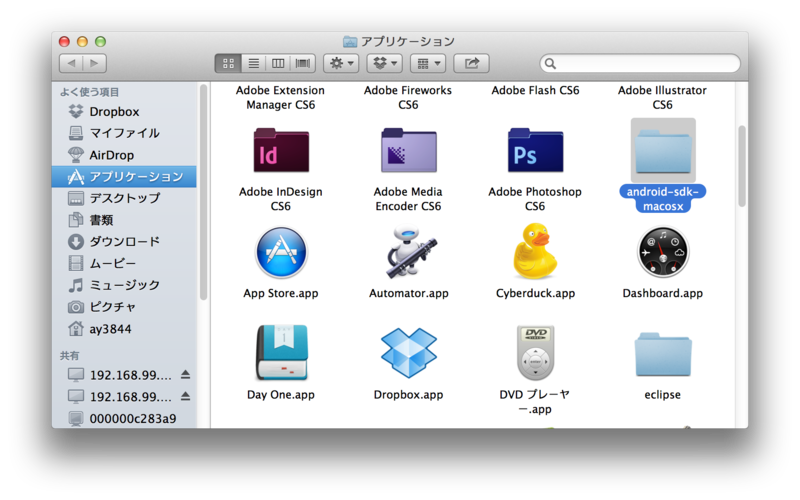
Task: Open the Dashboard.app gauge icon
Action: point(663,253)
